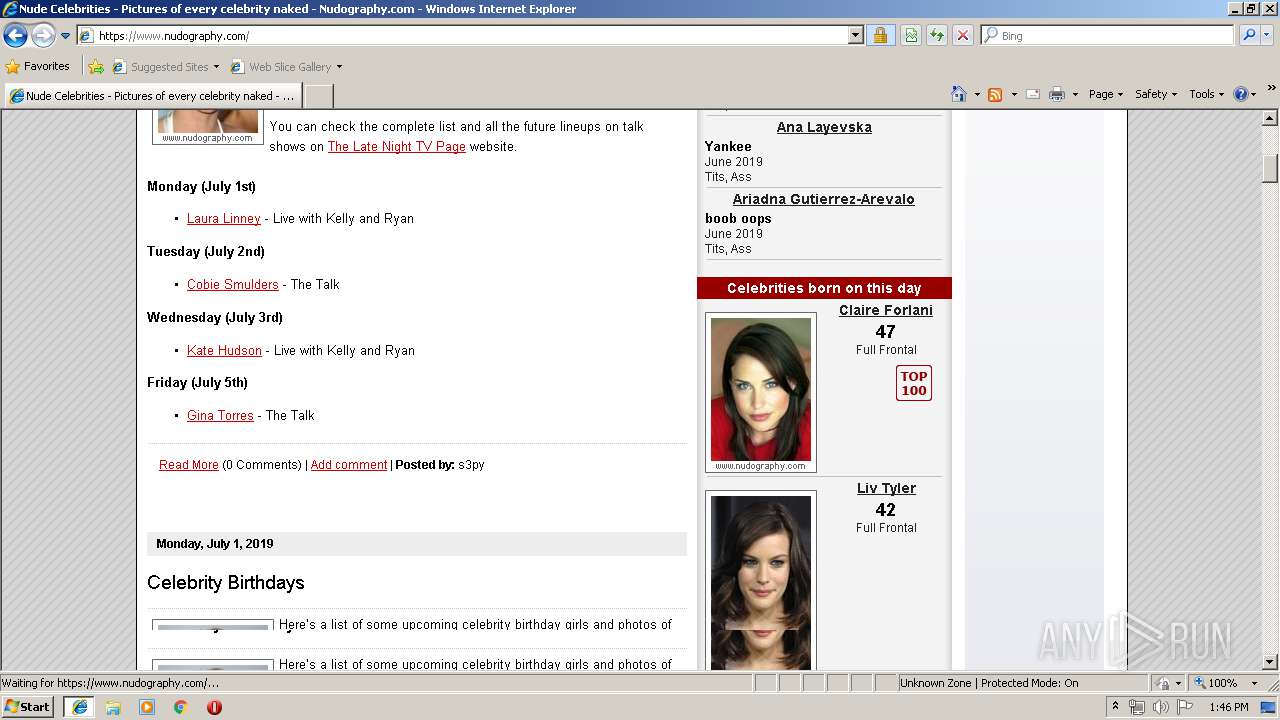Click the Monday, July 1, 2019 date bar
This screenshot has width=1280, height=720.
click(417, 544)
